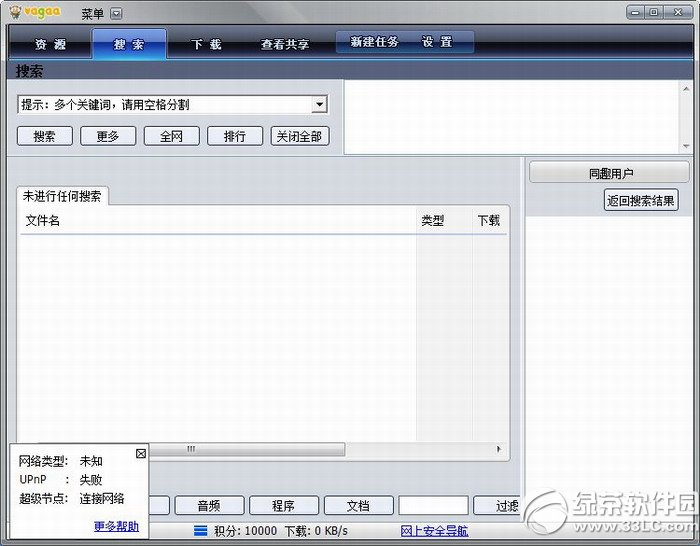Sort by 下载 column header
Viewport: 700px width, 546px height.
(489, 221)
